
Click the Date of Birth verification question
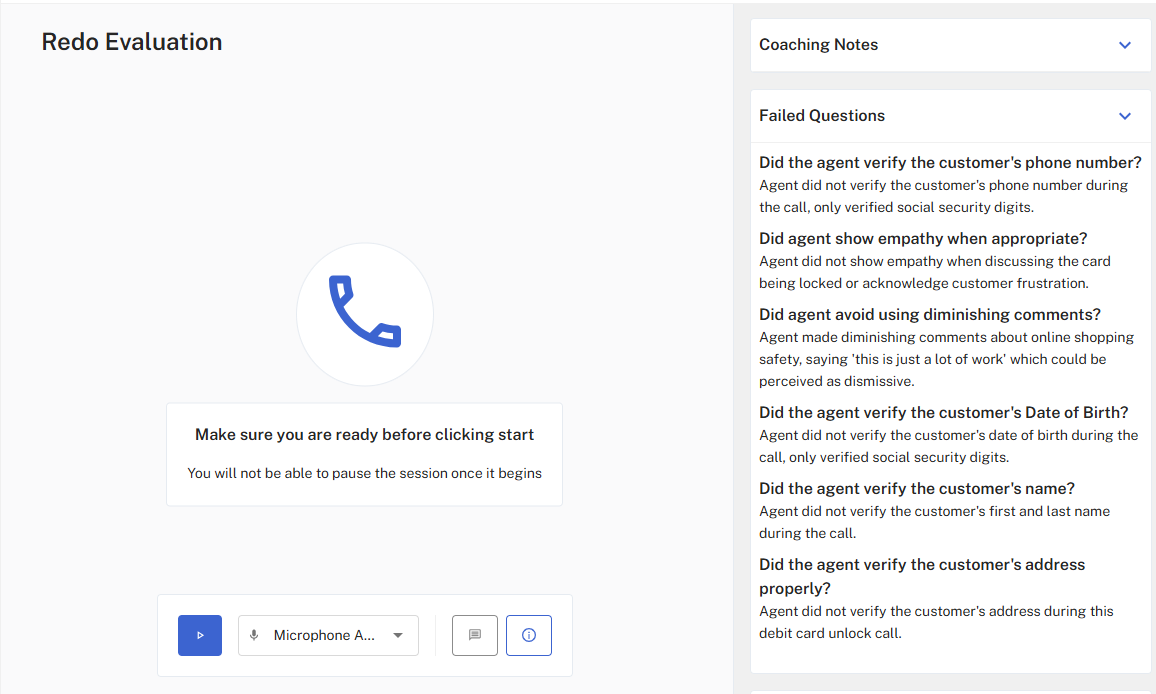click(x=943, y=412)
